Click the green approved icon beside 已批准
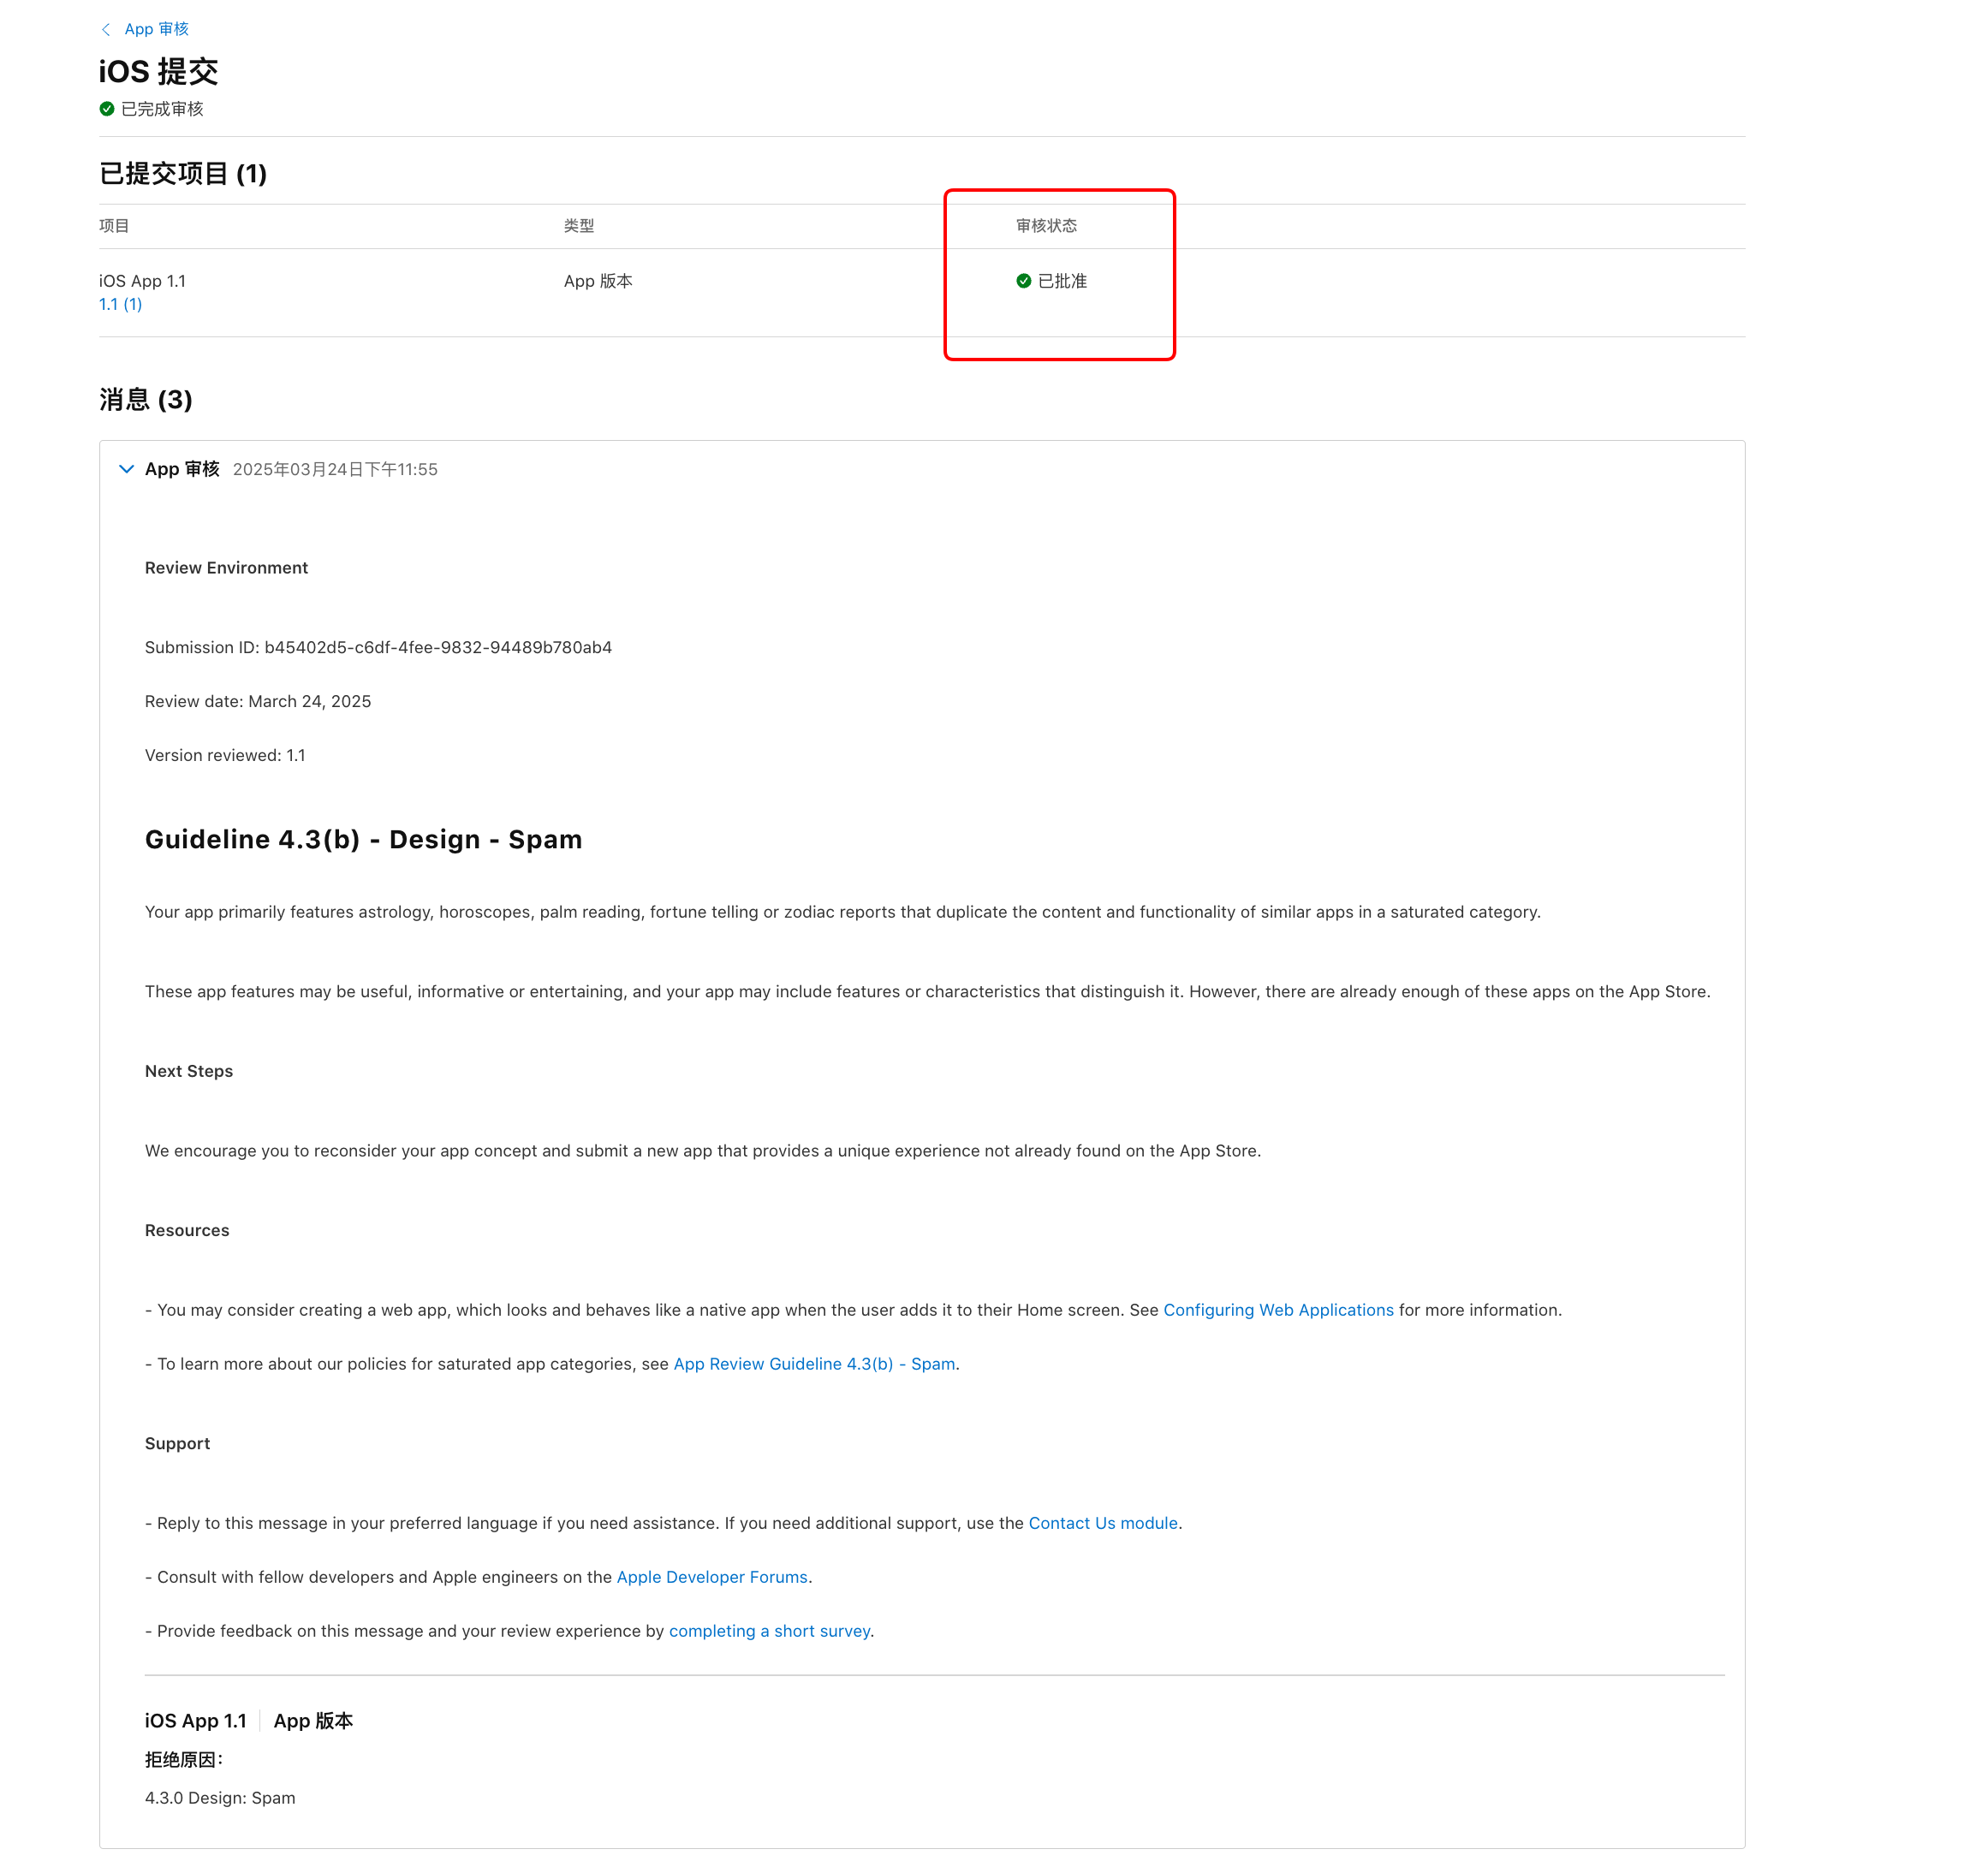 (1023, 281)
